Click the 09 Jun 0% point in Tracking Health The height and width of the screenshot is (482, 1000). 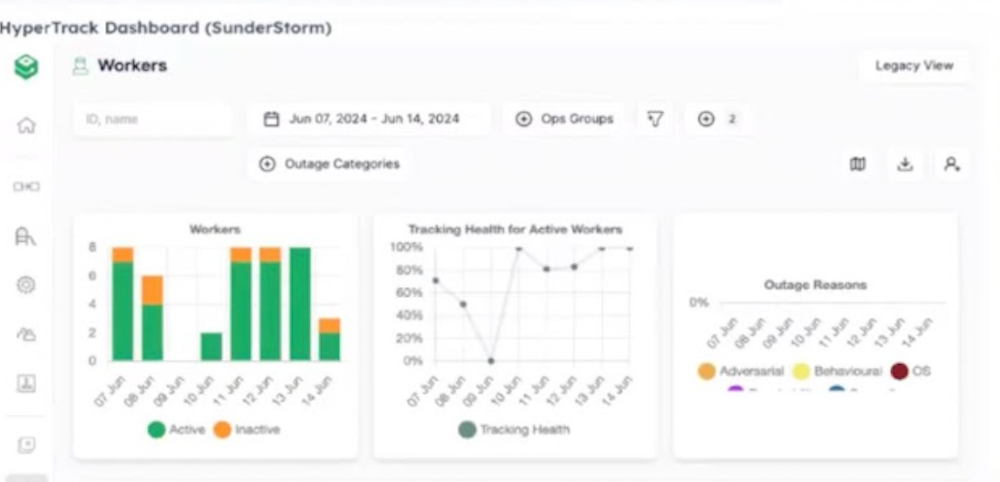(490, 361)
